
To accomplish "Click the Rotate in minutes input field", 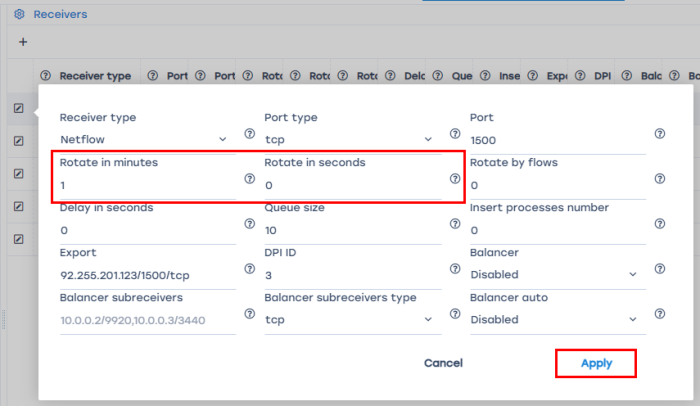I will pyautogui.click(x=146, y=186).
